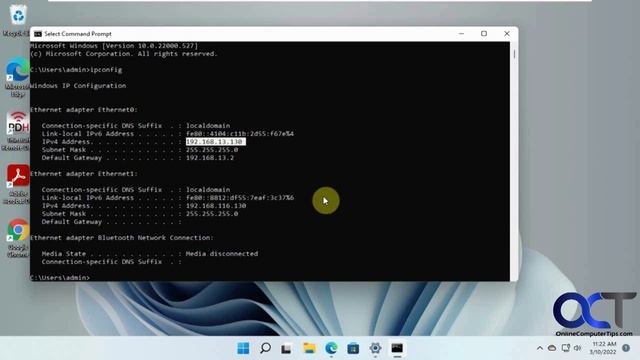This screenshot has width=640, height=360.
Task: Click the default gateway value 192.168.13.2
Action: point(210,158)
